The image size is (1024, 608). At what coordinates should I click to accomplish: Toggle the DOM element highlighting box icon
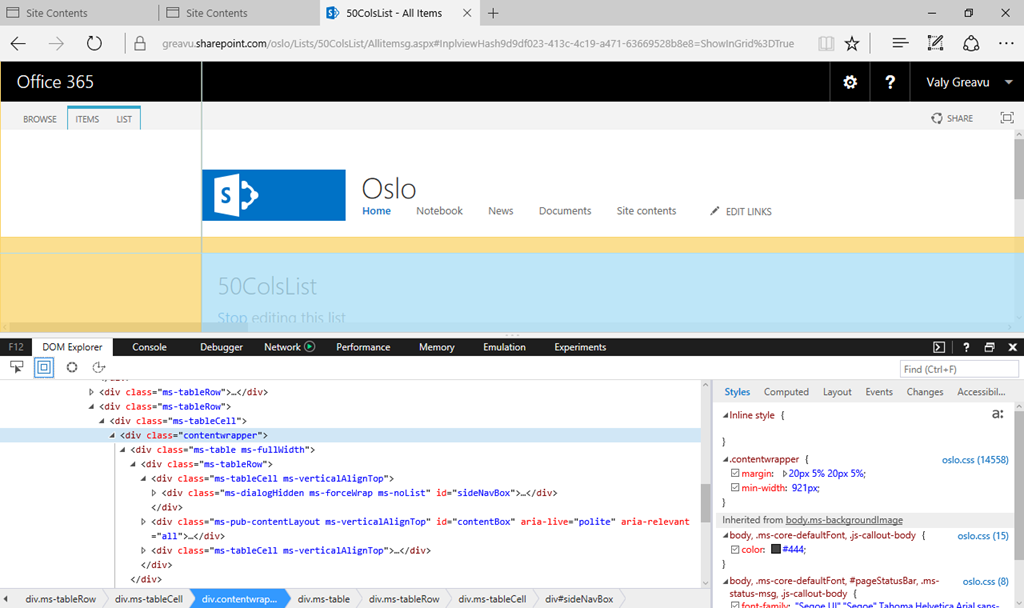[44, 368]
